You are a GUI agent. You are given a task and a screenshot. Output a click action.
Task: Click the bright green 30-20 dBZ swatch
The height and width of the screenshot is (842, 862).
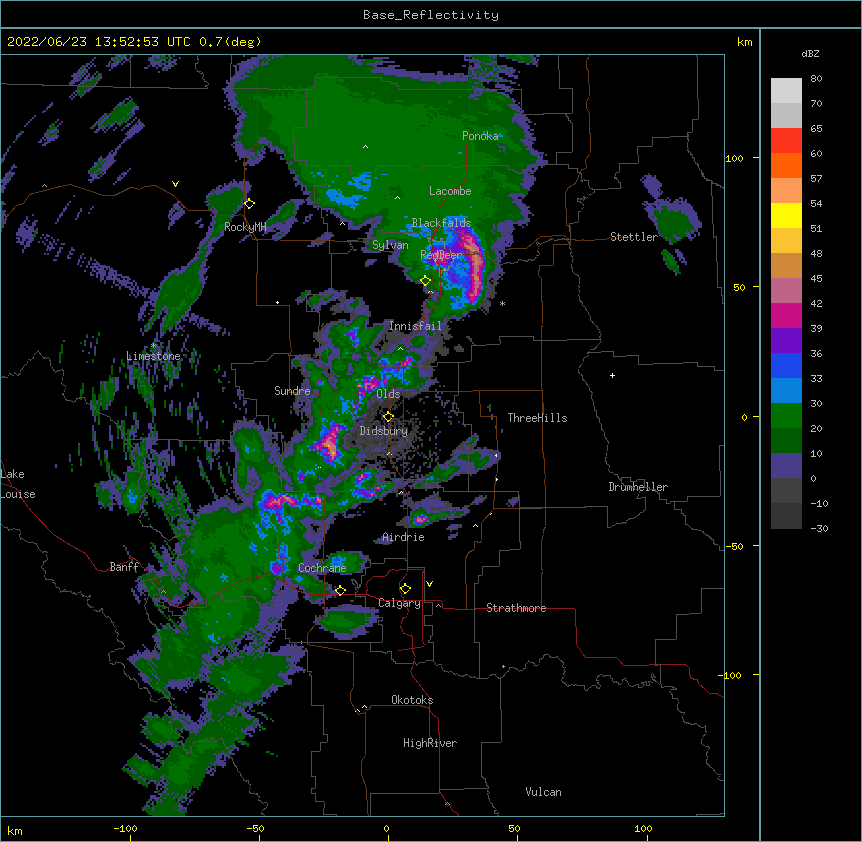[786, 416]
